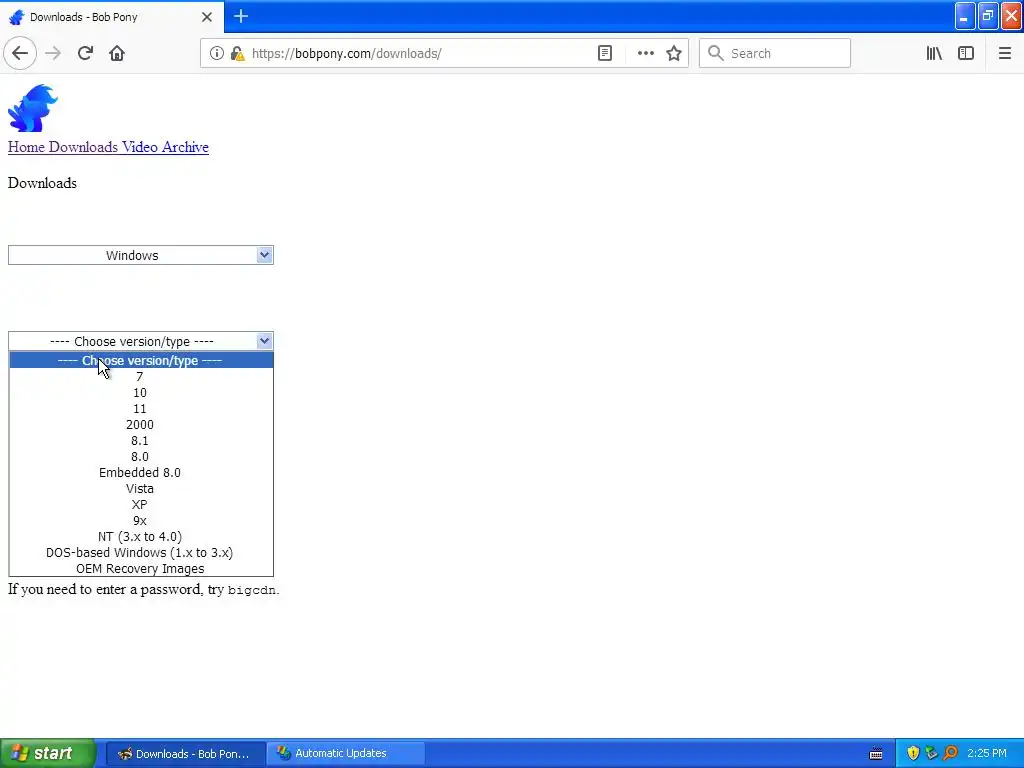Focus the Search box

coord(775,53)
